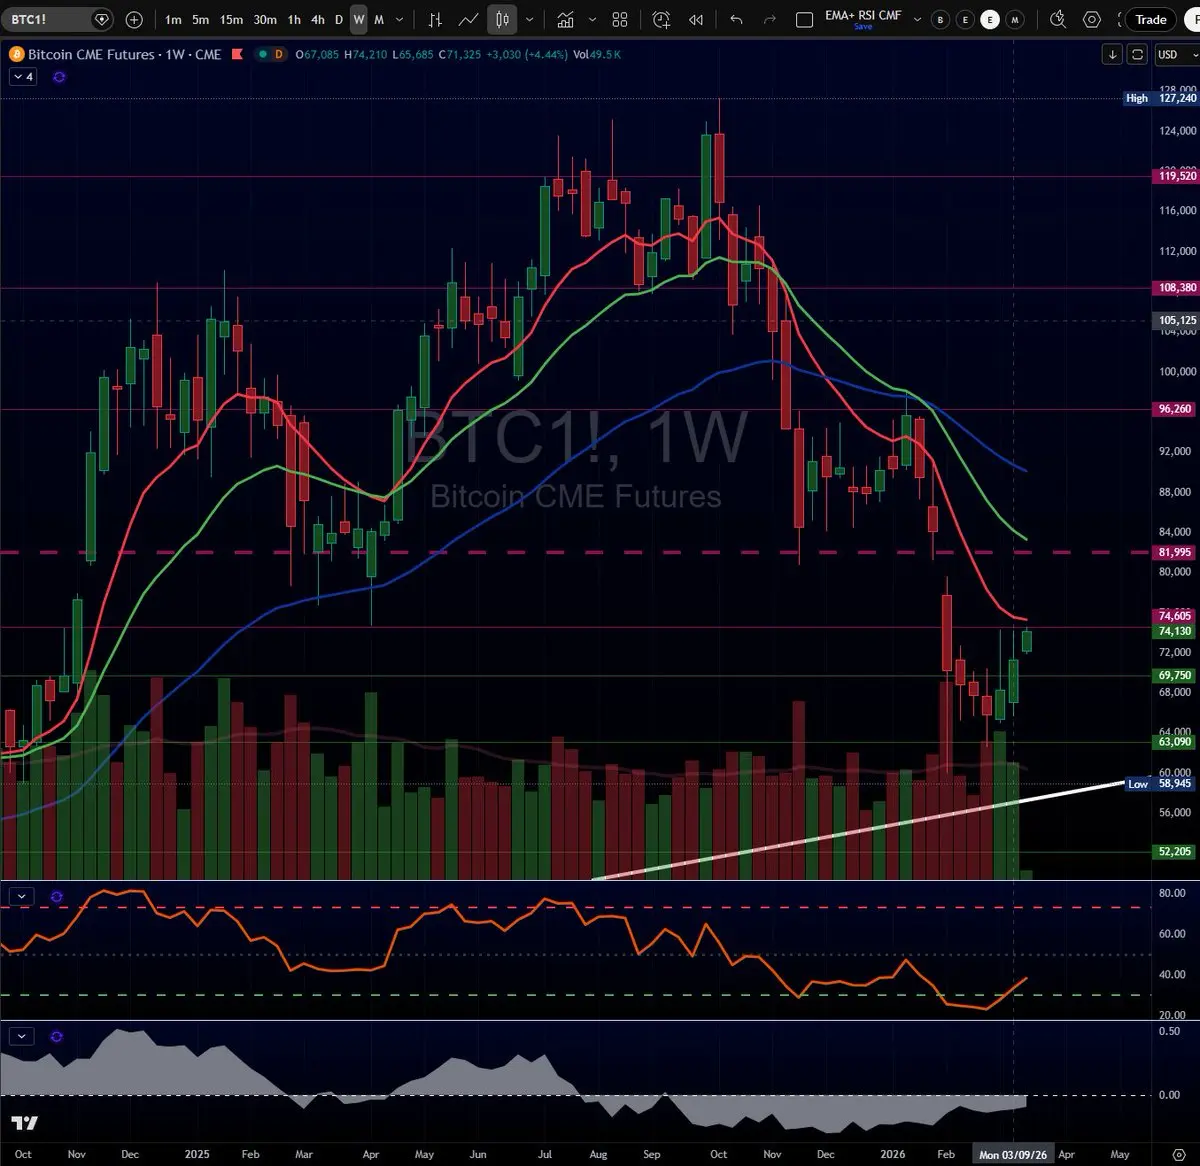
Task: Select the 5m timeframe
Action: (x=201, y=19)
